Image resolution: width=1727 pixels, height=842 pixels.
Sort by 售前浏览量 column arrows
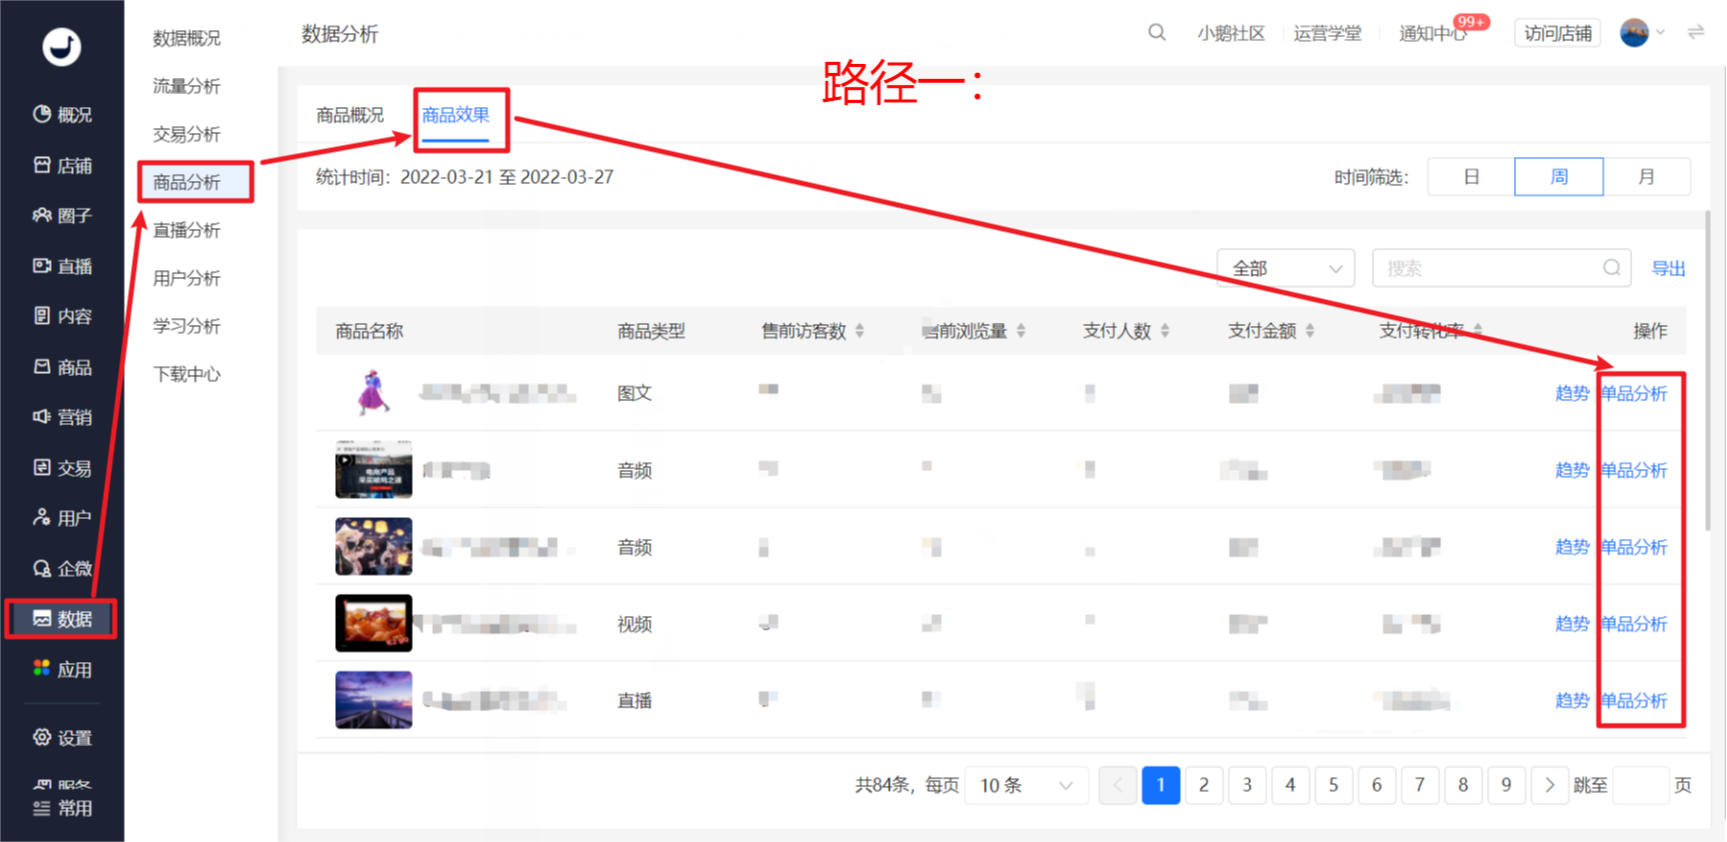click(1020, 331)
